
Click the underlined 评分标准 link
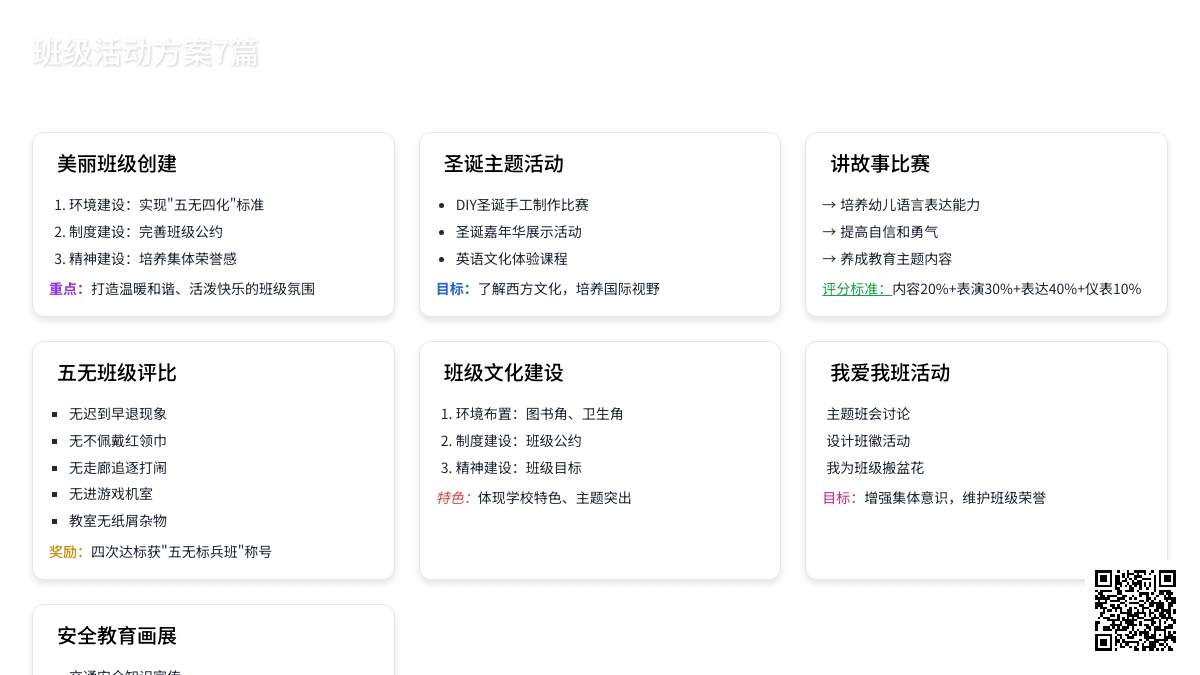pyautogui.click(x=856, y=289)
